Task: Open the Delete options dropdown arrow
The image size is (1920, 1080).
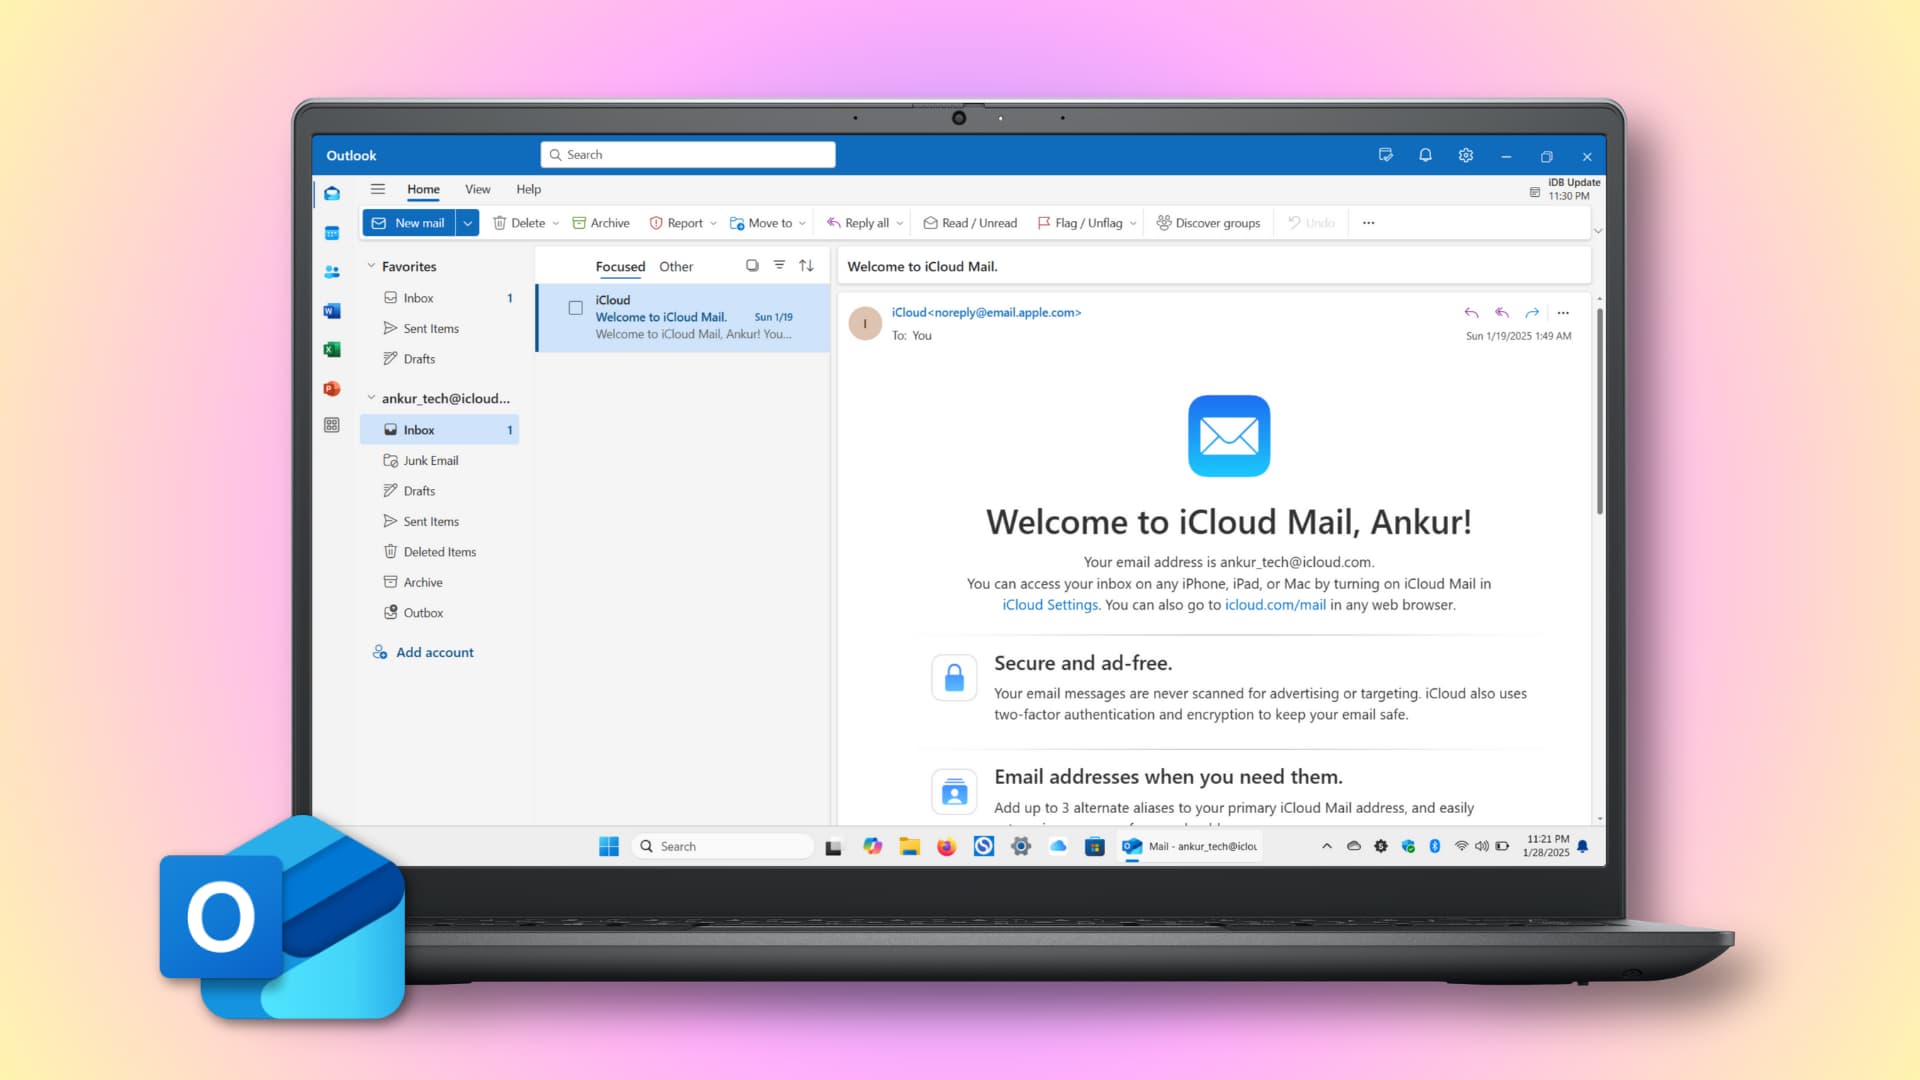Action: pos(556,224)
